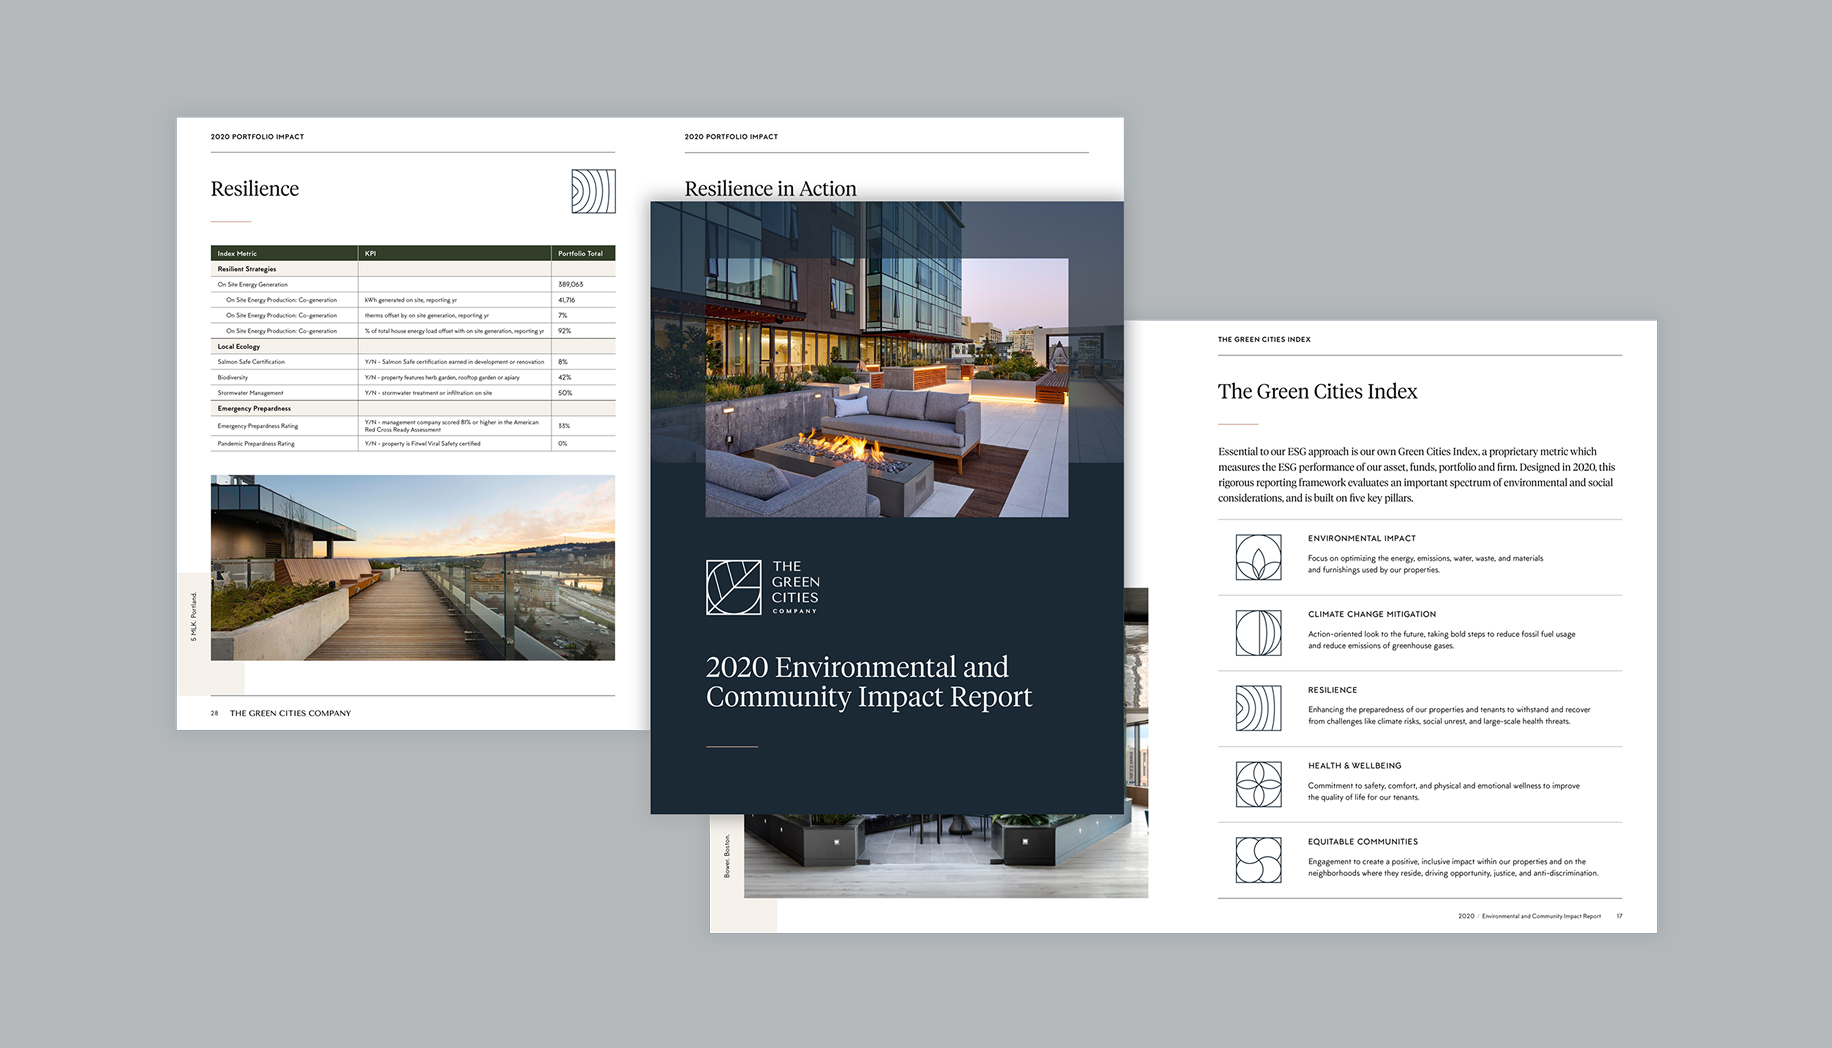Collapse the Emergency Preparedness section header

[255, 408]
